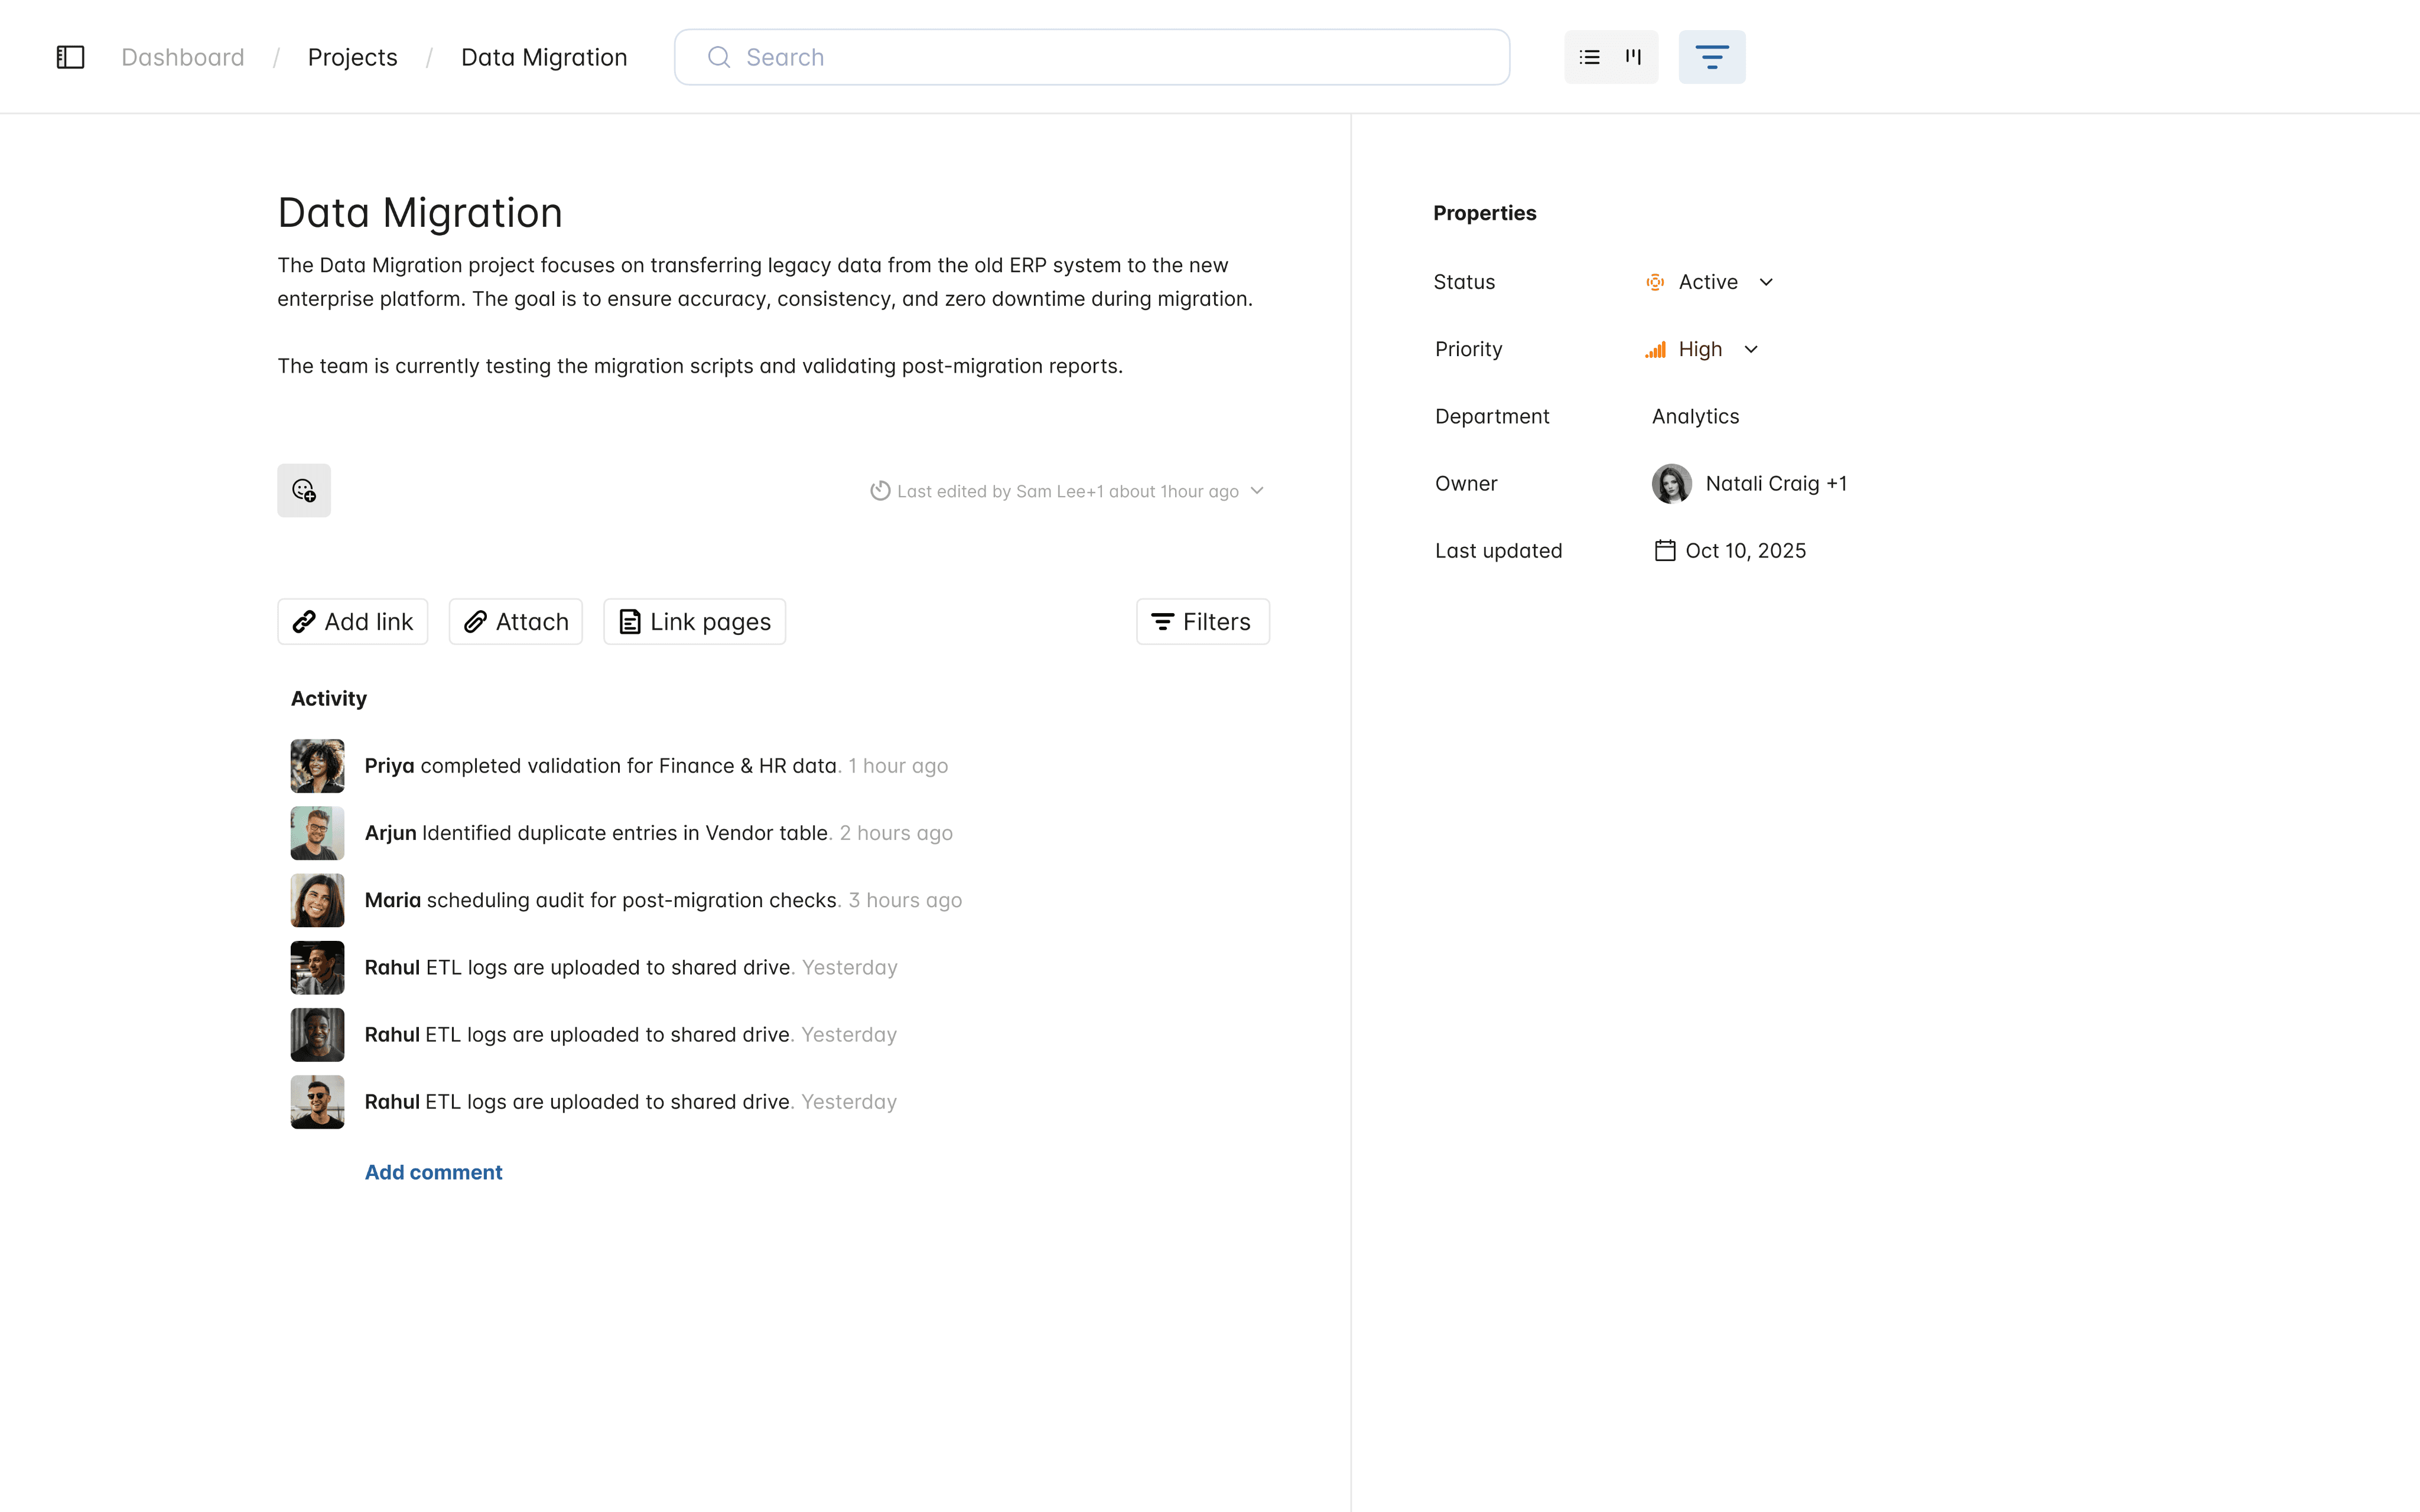Open the activity Filters button
Viewport: 2420px width, 1512px height.
click(x=1202, y=622)
